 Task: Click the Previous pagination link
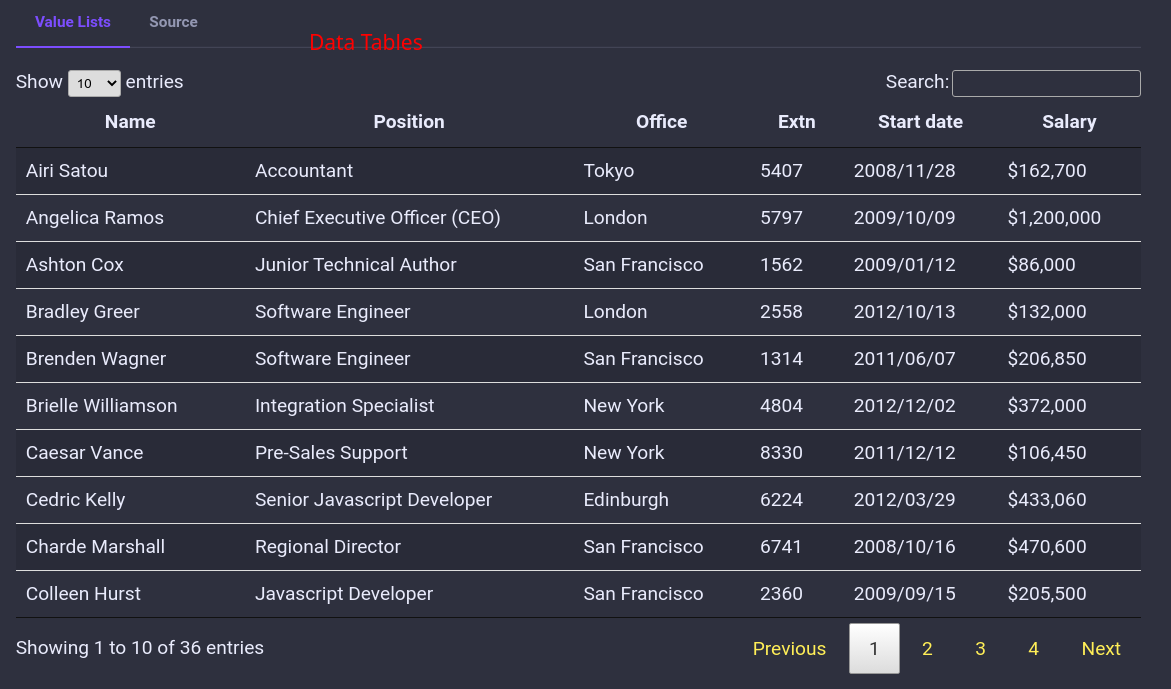[x=789, y=649]
